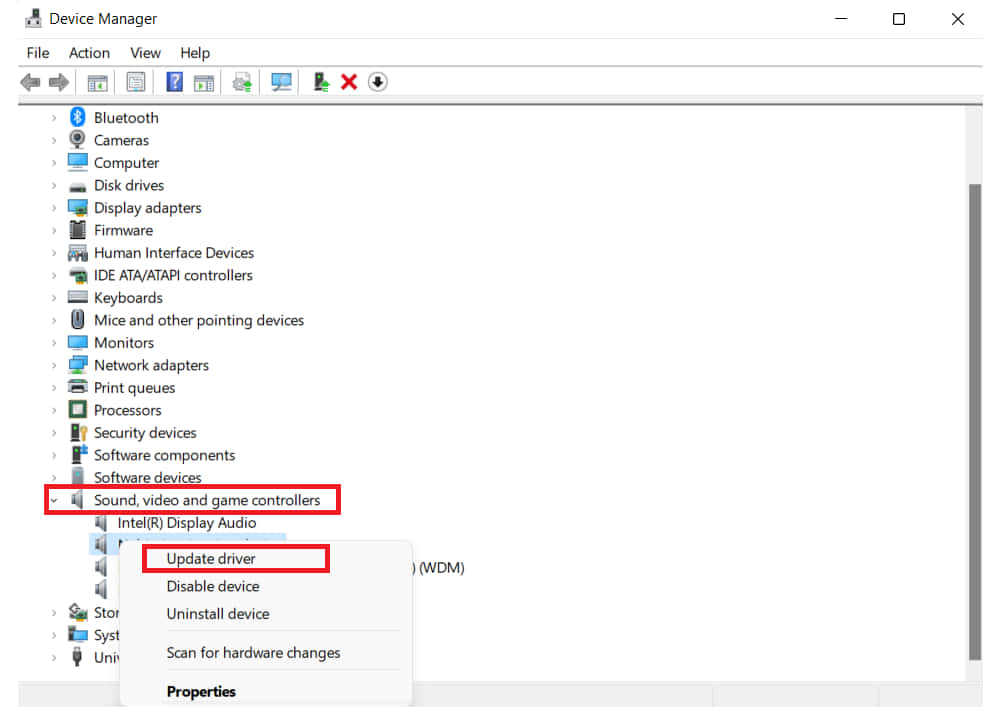Image resolution: width=992 pixels, height=722 pixels.
Task: Select the Disk drives label
Action: coord(129,185)
